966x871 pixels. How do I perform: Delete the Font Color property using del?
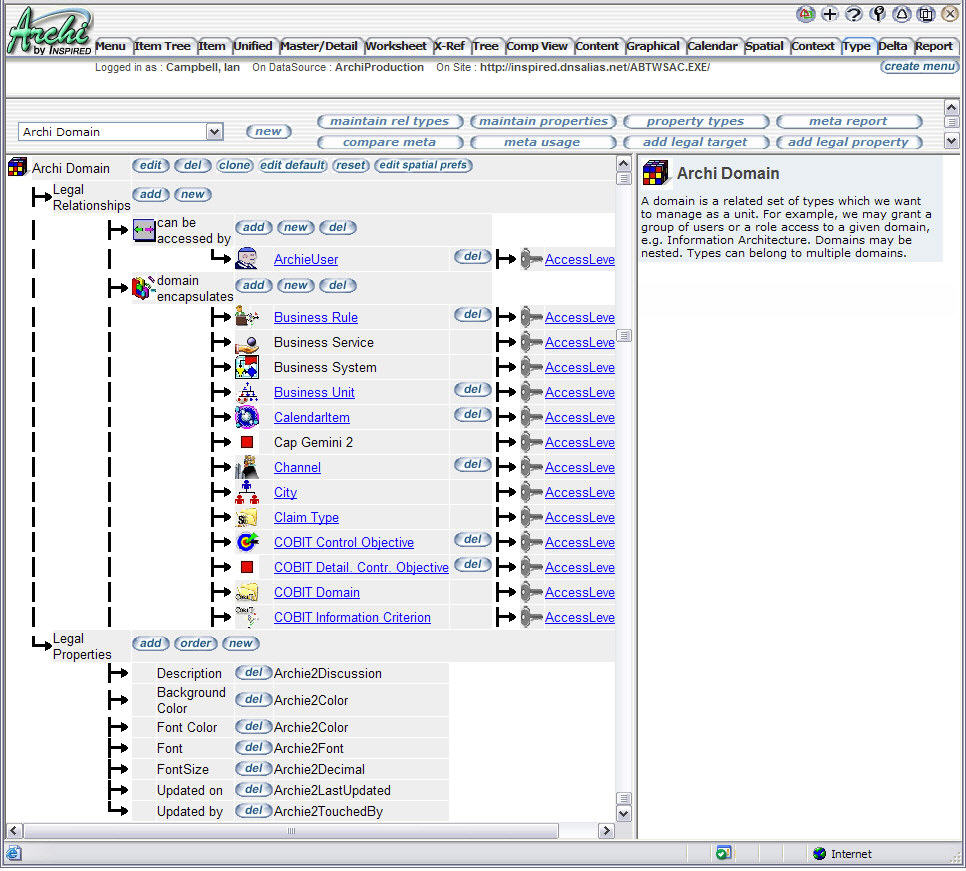tap(253, 727)
